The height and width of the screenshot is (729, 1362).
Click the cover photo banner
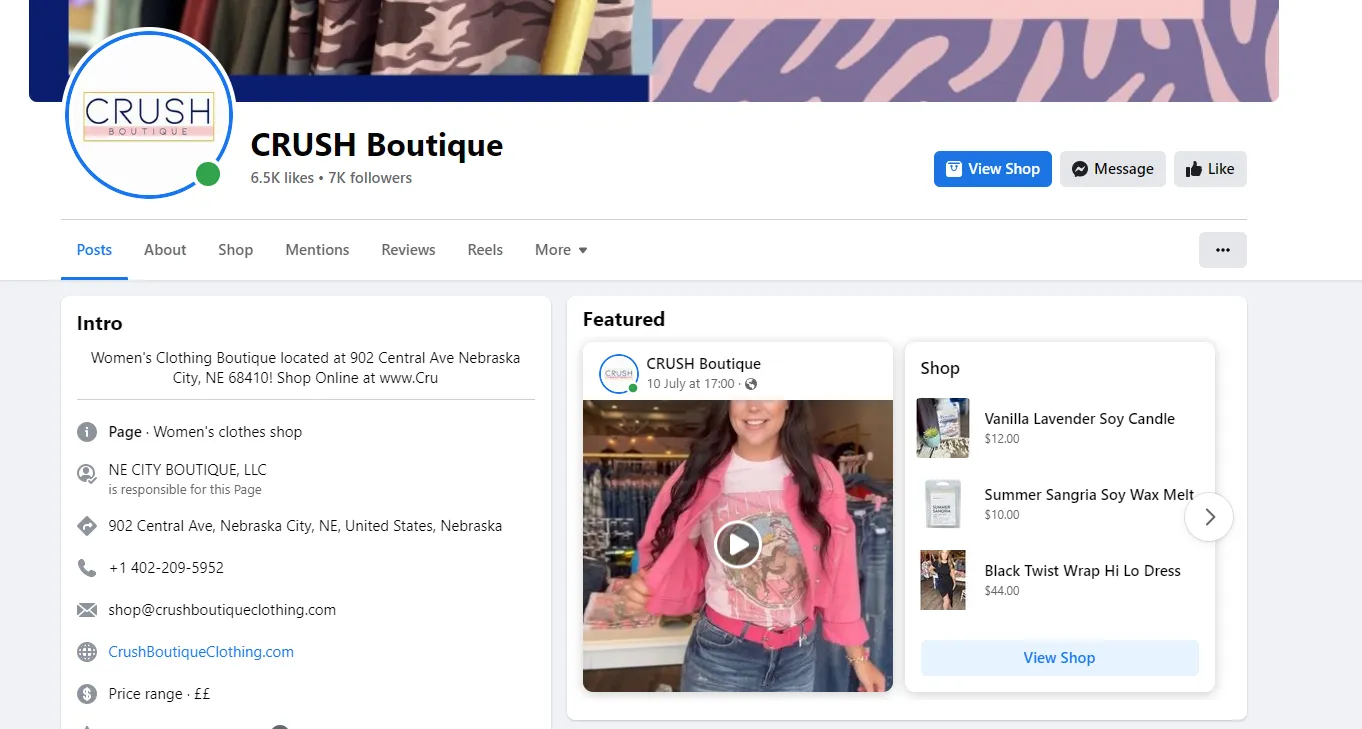(x=654, y=50)
